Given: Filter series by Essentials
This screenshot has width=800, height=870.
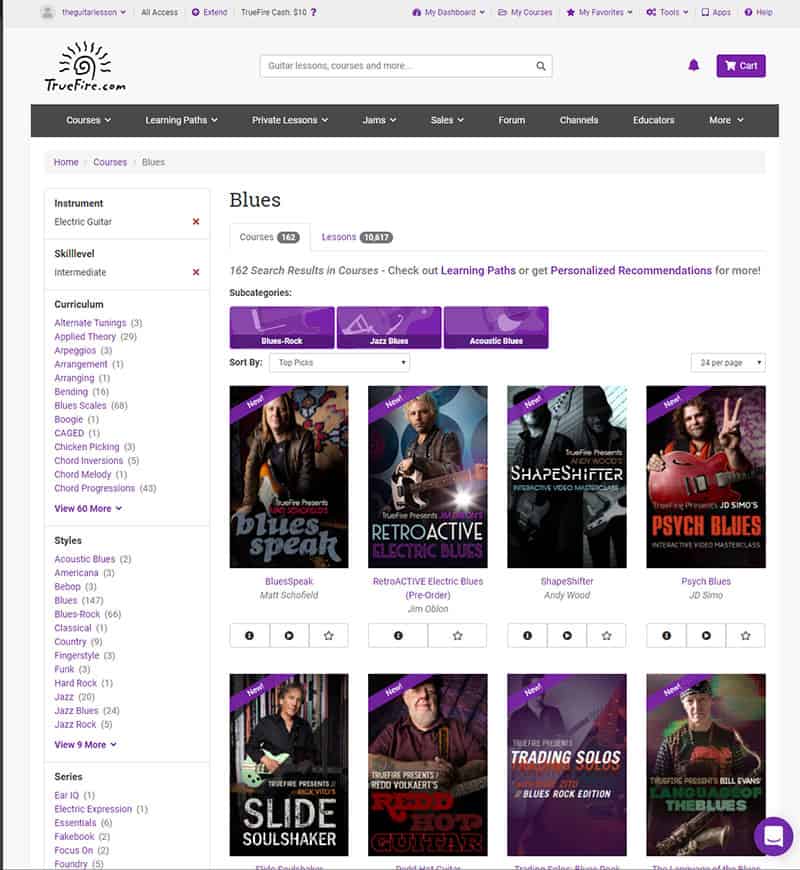Looking at the screenshot, I should coord(75,823).
